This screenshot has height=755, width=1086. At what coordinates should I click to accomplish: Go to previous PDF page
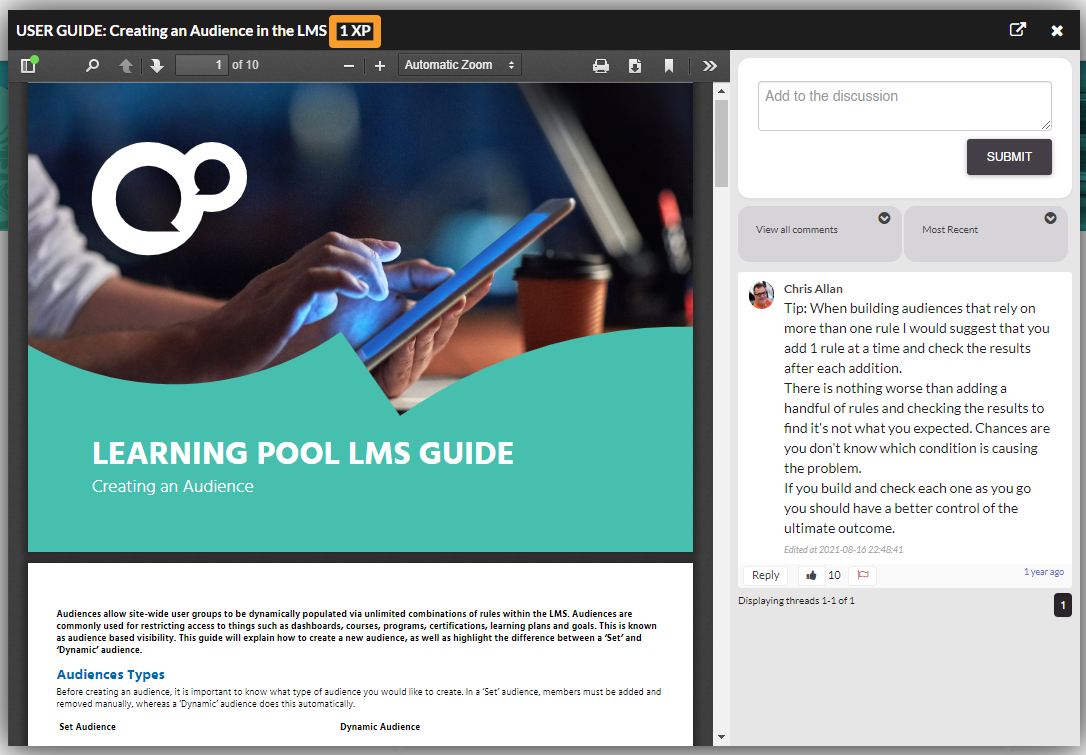click(126, 66)
